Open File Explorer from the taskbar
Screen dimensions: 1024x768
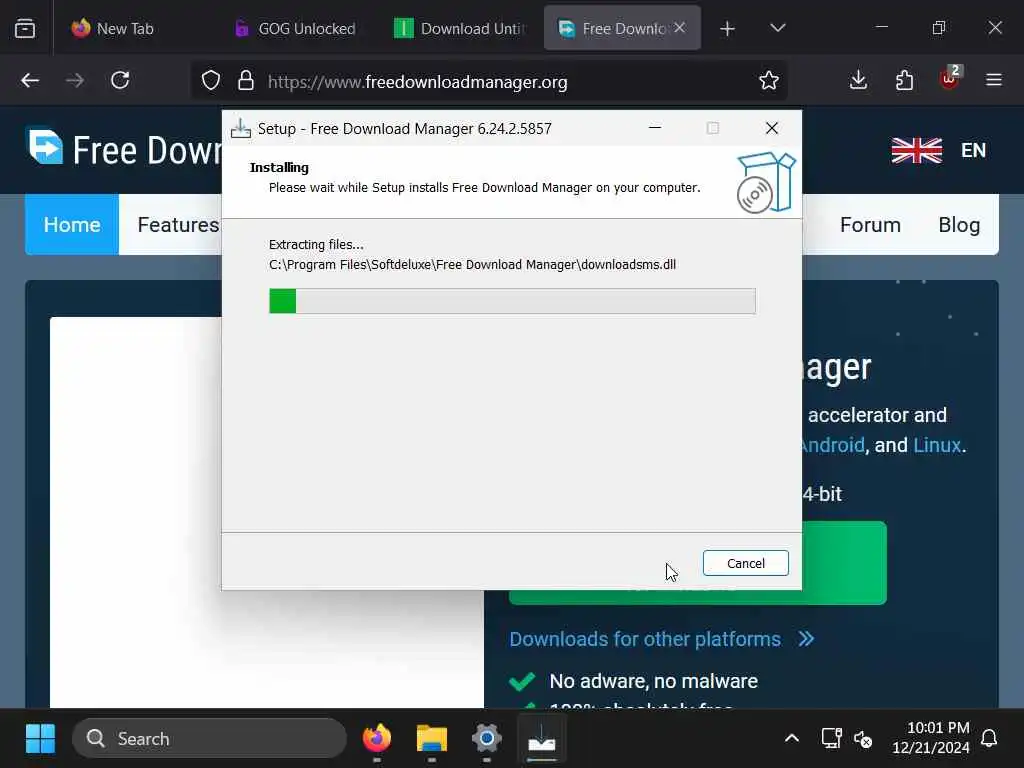click(432, 739)
